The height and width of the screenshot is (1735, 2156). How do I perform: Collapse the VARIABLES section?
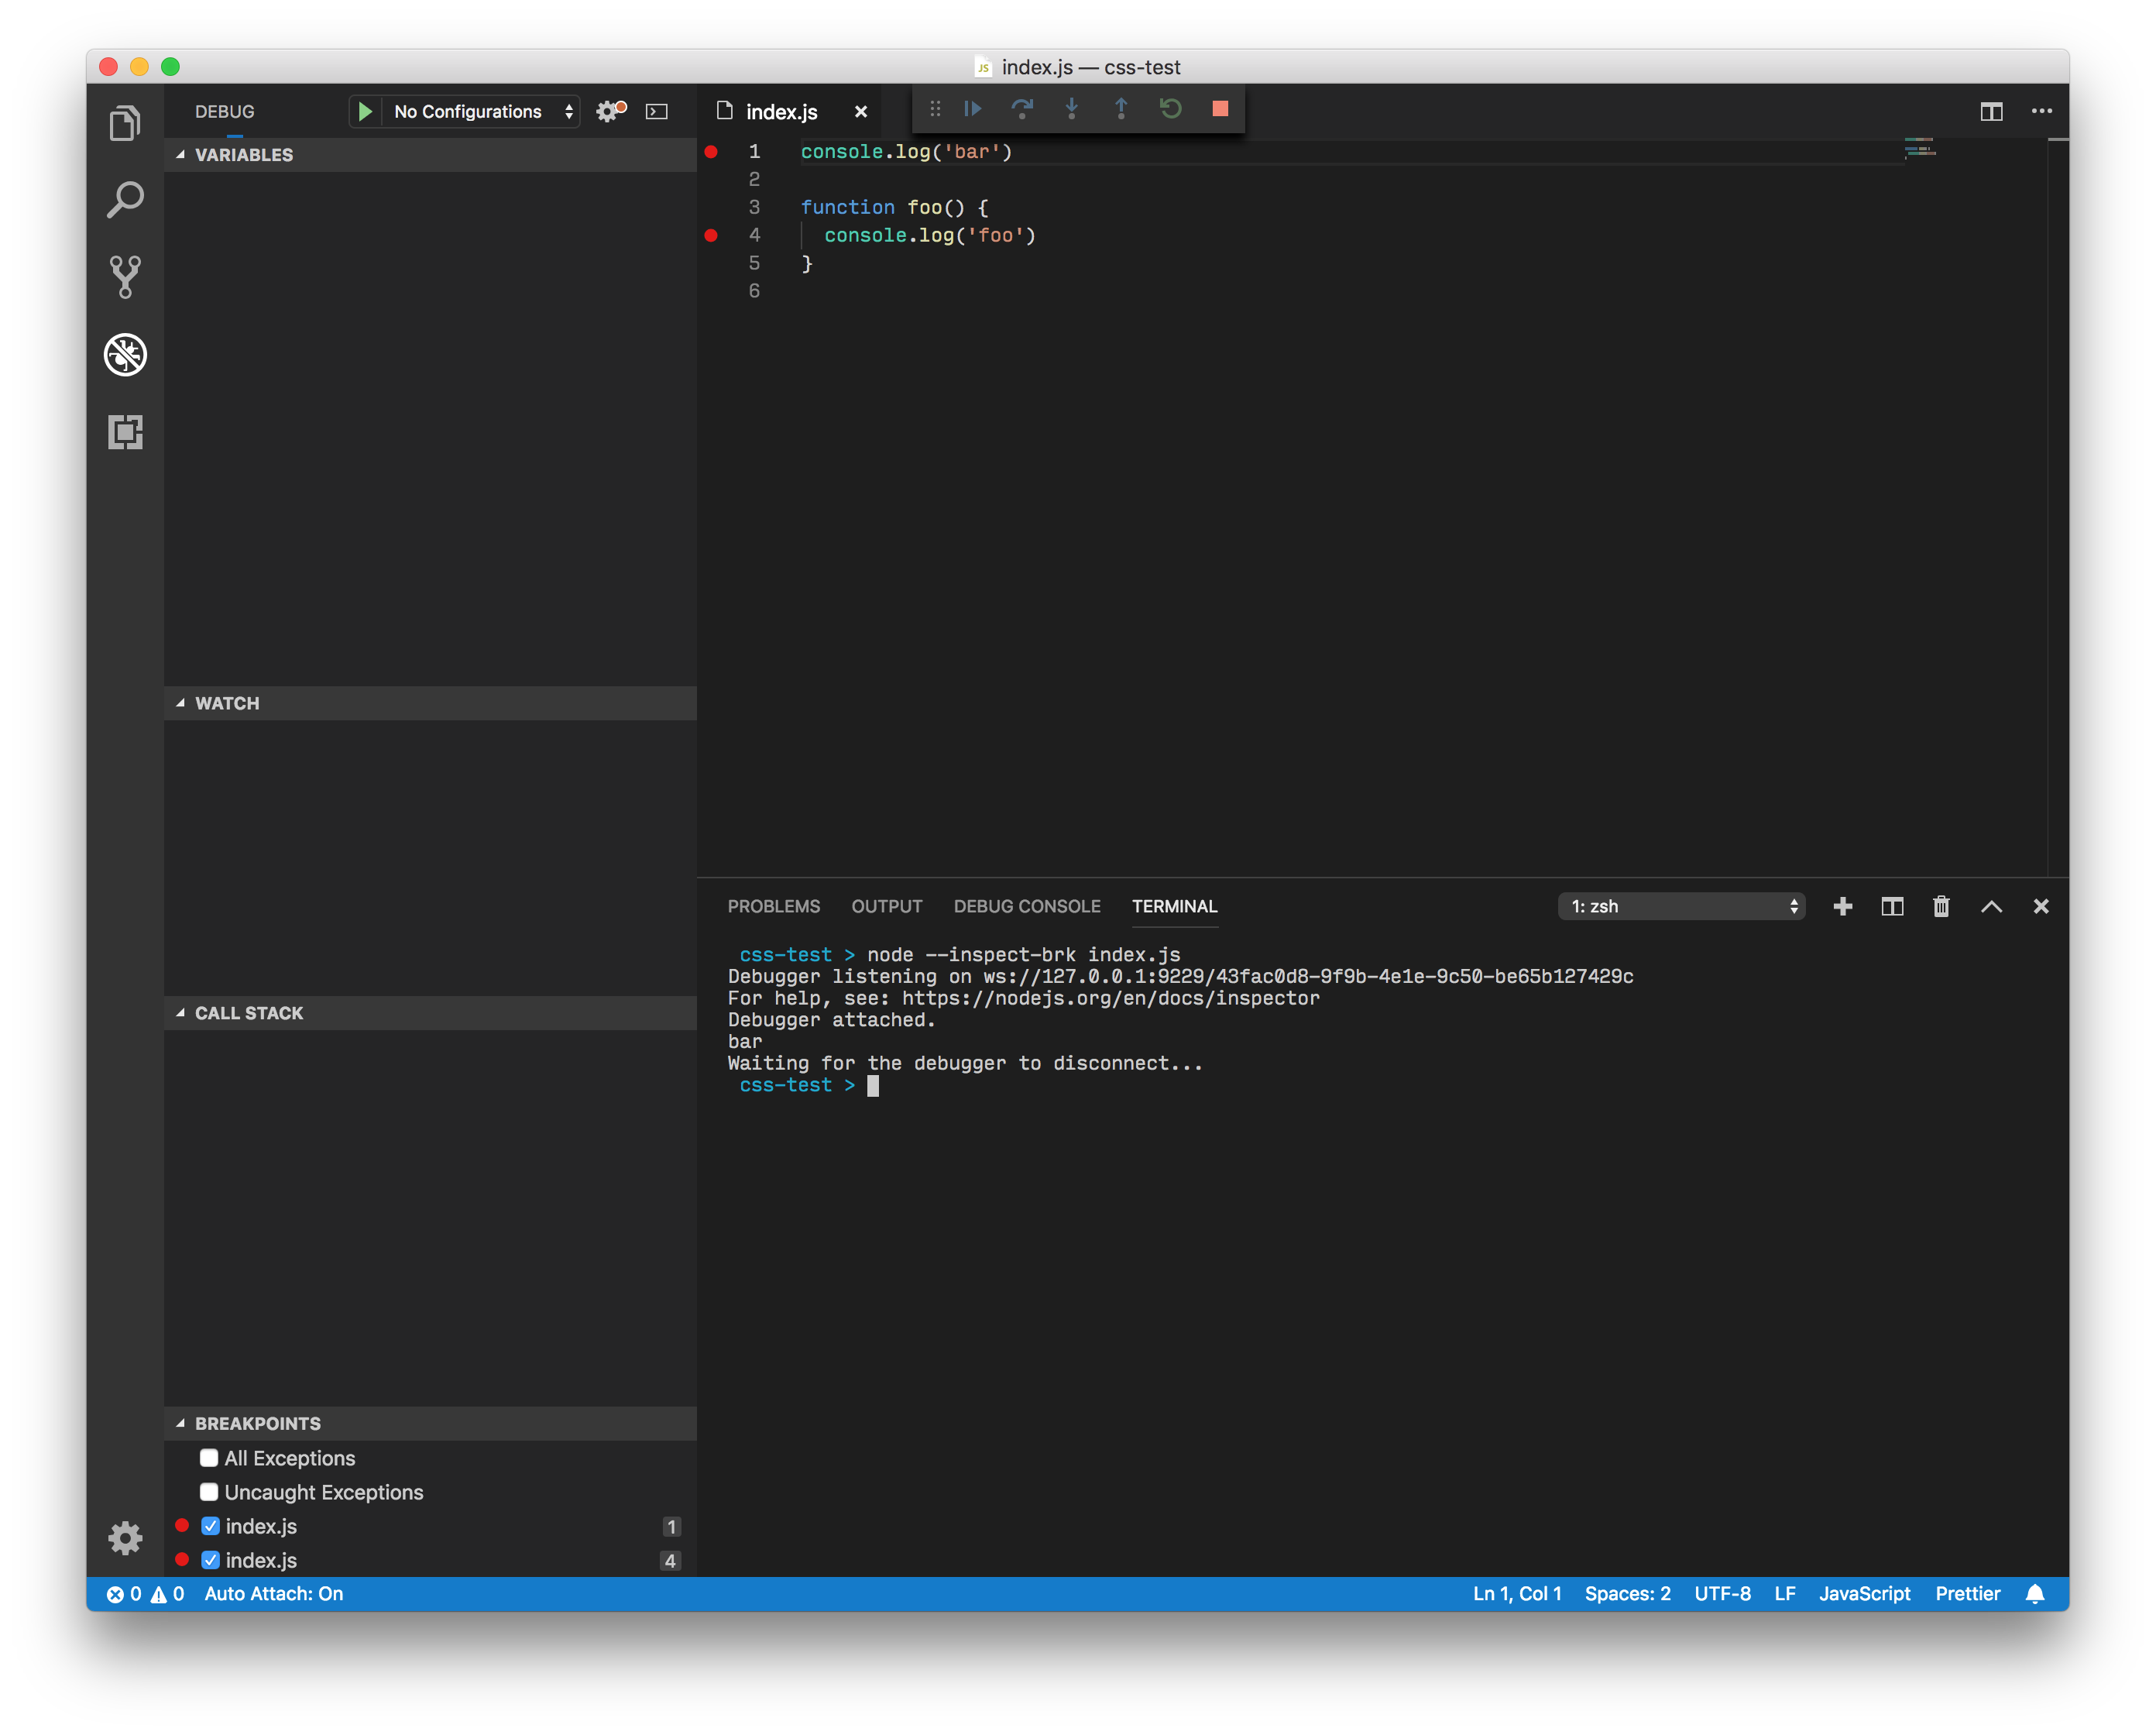tap(430, 155)
